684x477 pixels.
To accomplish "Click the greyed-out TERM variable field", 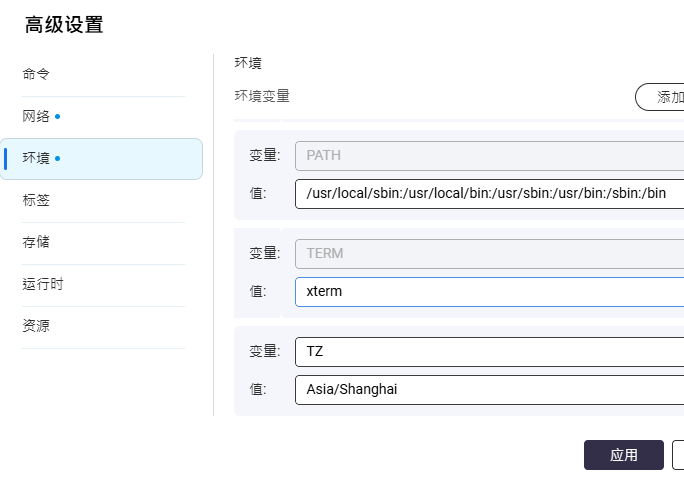I will [489, 254].
